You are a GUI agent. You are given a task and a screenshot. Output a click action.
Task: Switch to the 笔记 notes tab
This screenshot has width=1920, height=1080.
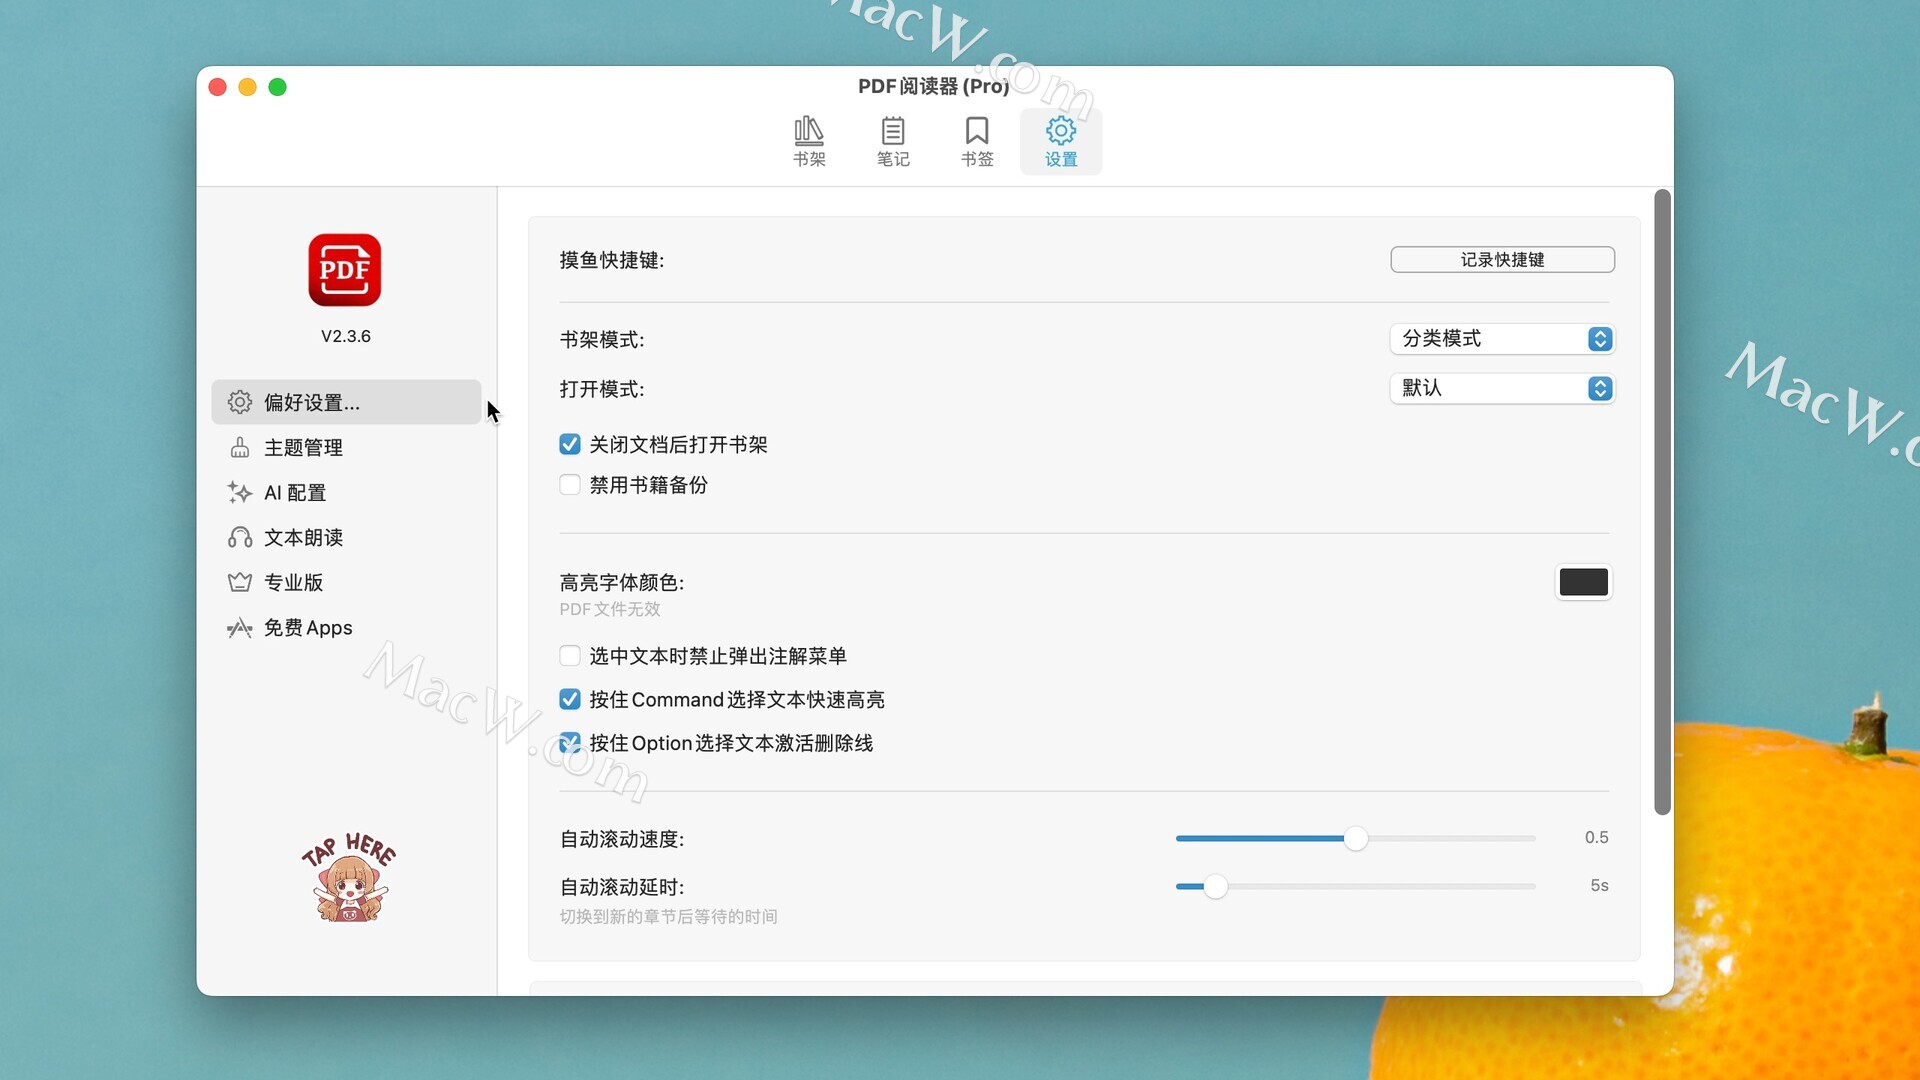click(x=893, y=141)
